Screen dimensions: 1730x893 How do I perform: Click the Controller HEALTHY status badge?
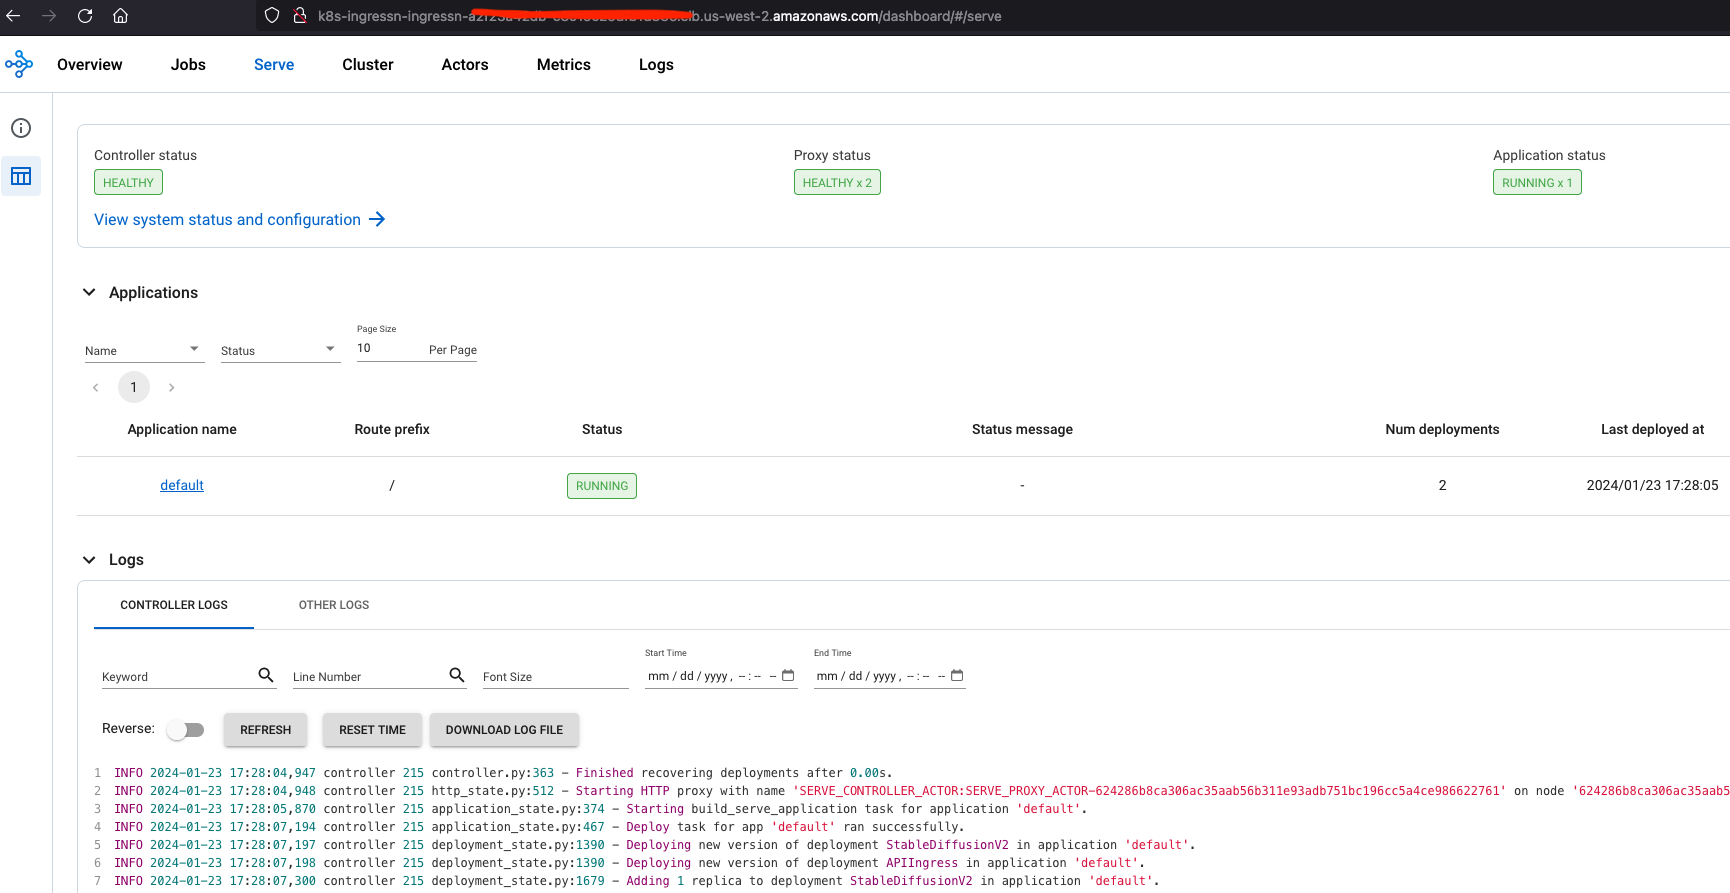[x=128, y=182]
